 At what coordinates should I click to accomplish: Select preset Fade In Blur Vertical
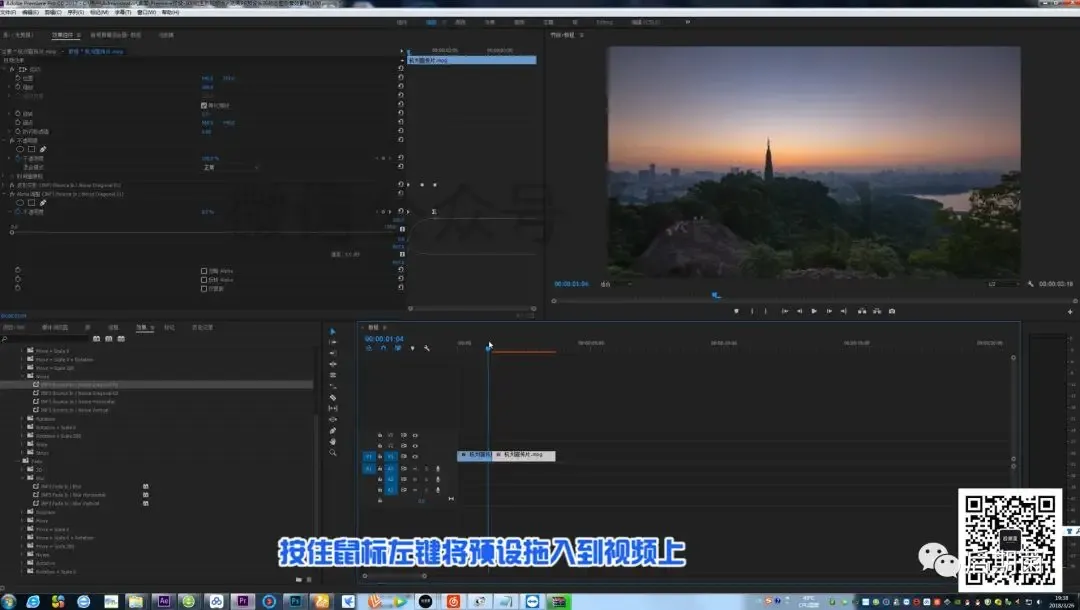(70, 503)
